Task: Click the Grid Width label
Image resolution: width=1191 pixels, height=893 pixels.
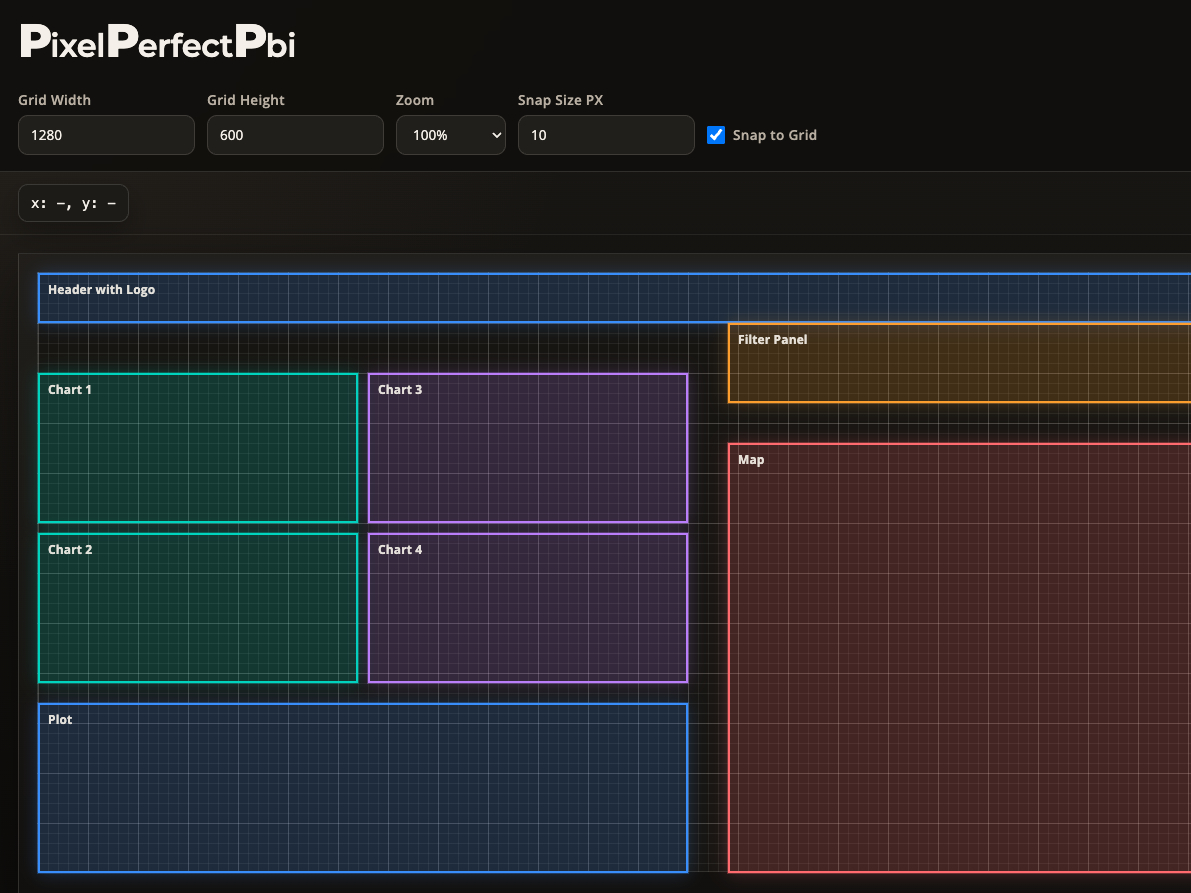Action: pyautogui.click(x=55, y=100)
